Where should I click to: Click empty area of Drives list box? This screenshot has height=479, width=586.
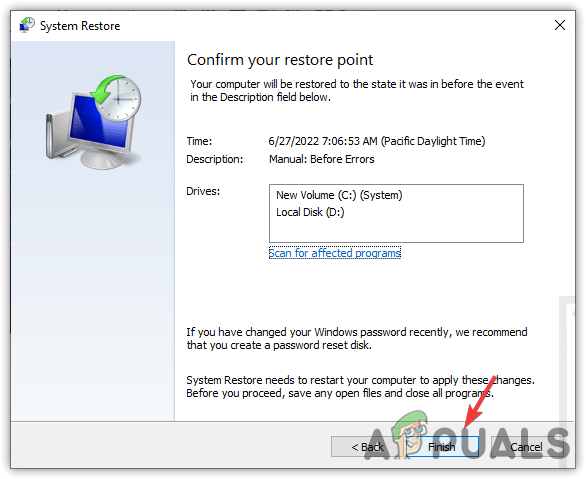[x=396, y=231]
